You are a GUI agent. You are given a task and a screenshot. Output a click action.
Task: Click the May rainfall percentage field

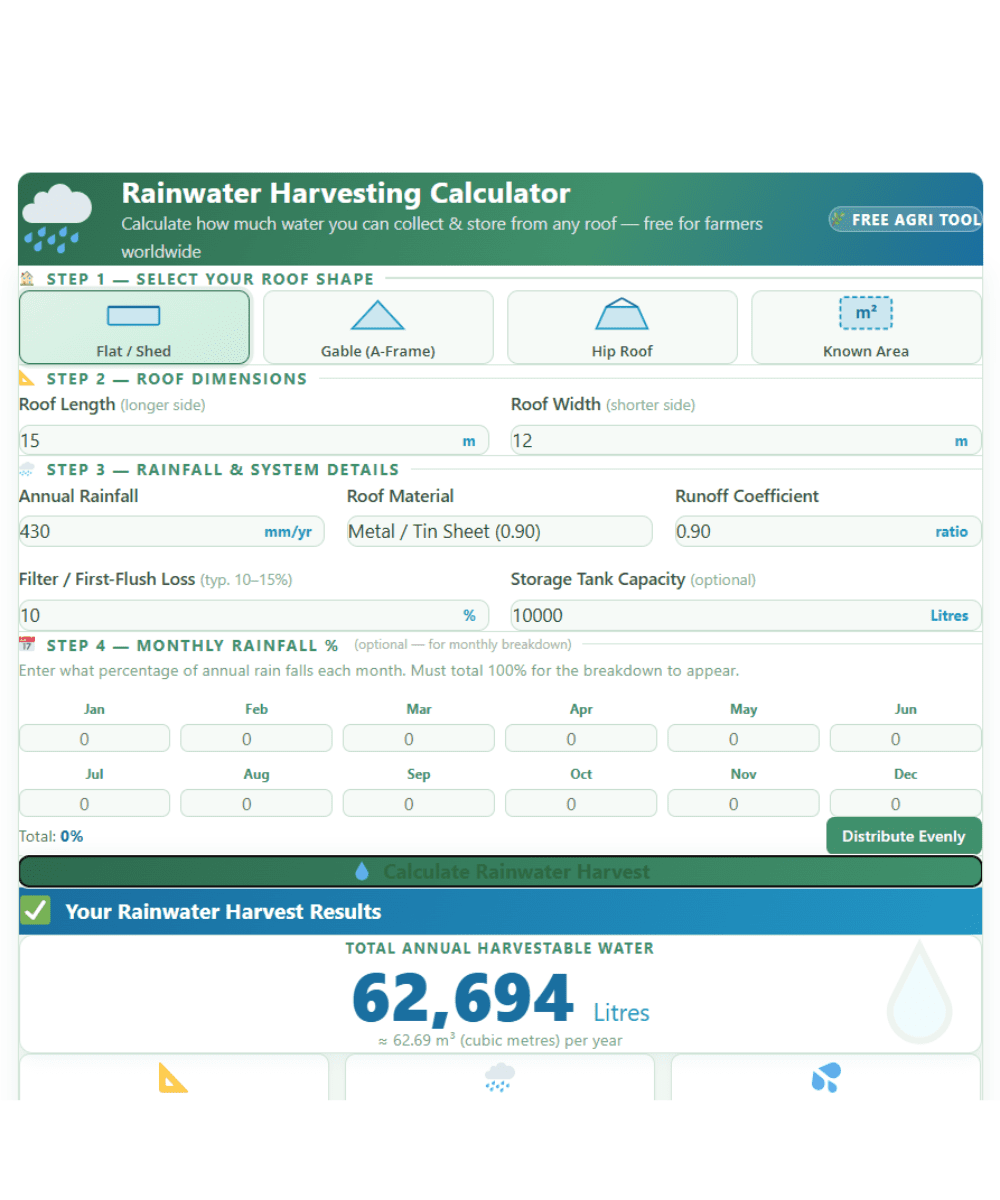click(743, 739)
